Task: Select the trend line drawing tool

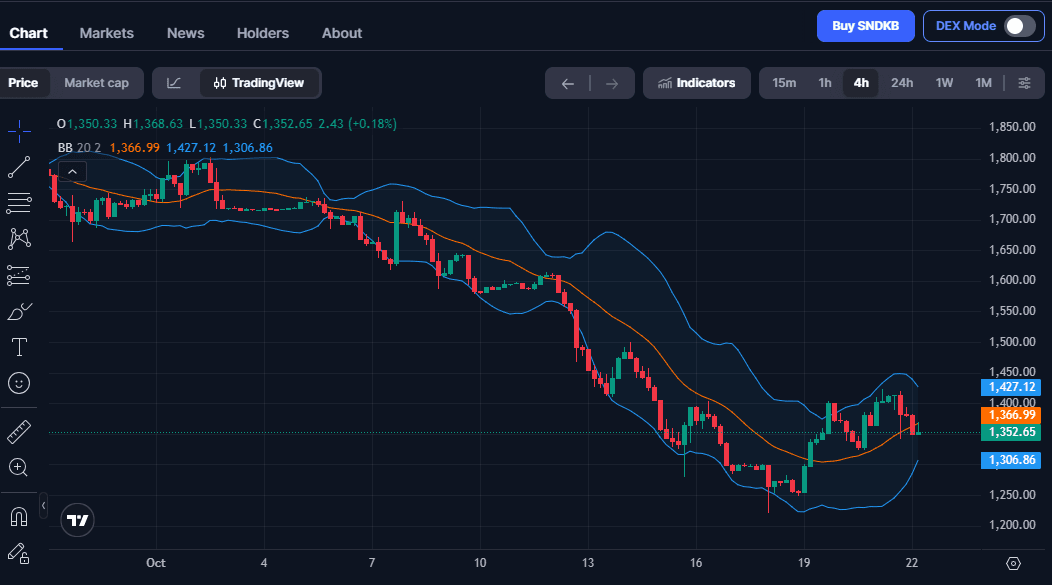Action: (19, 167)
